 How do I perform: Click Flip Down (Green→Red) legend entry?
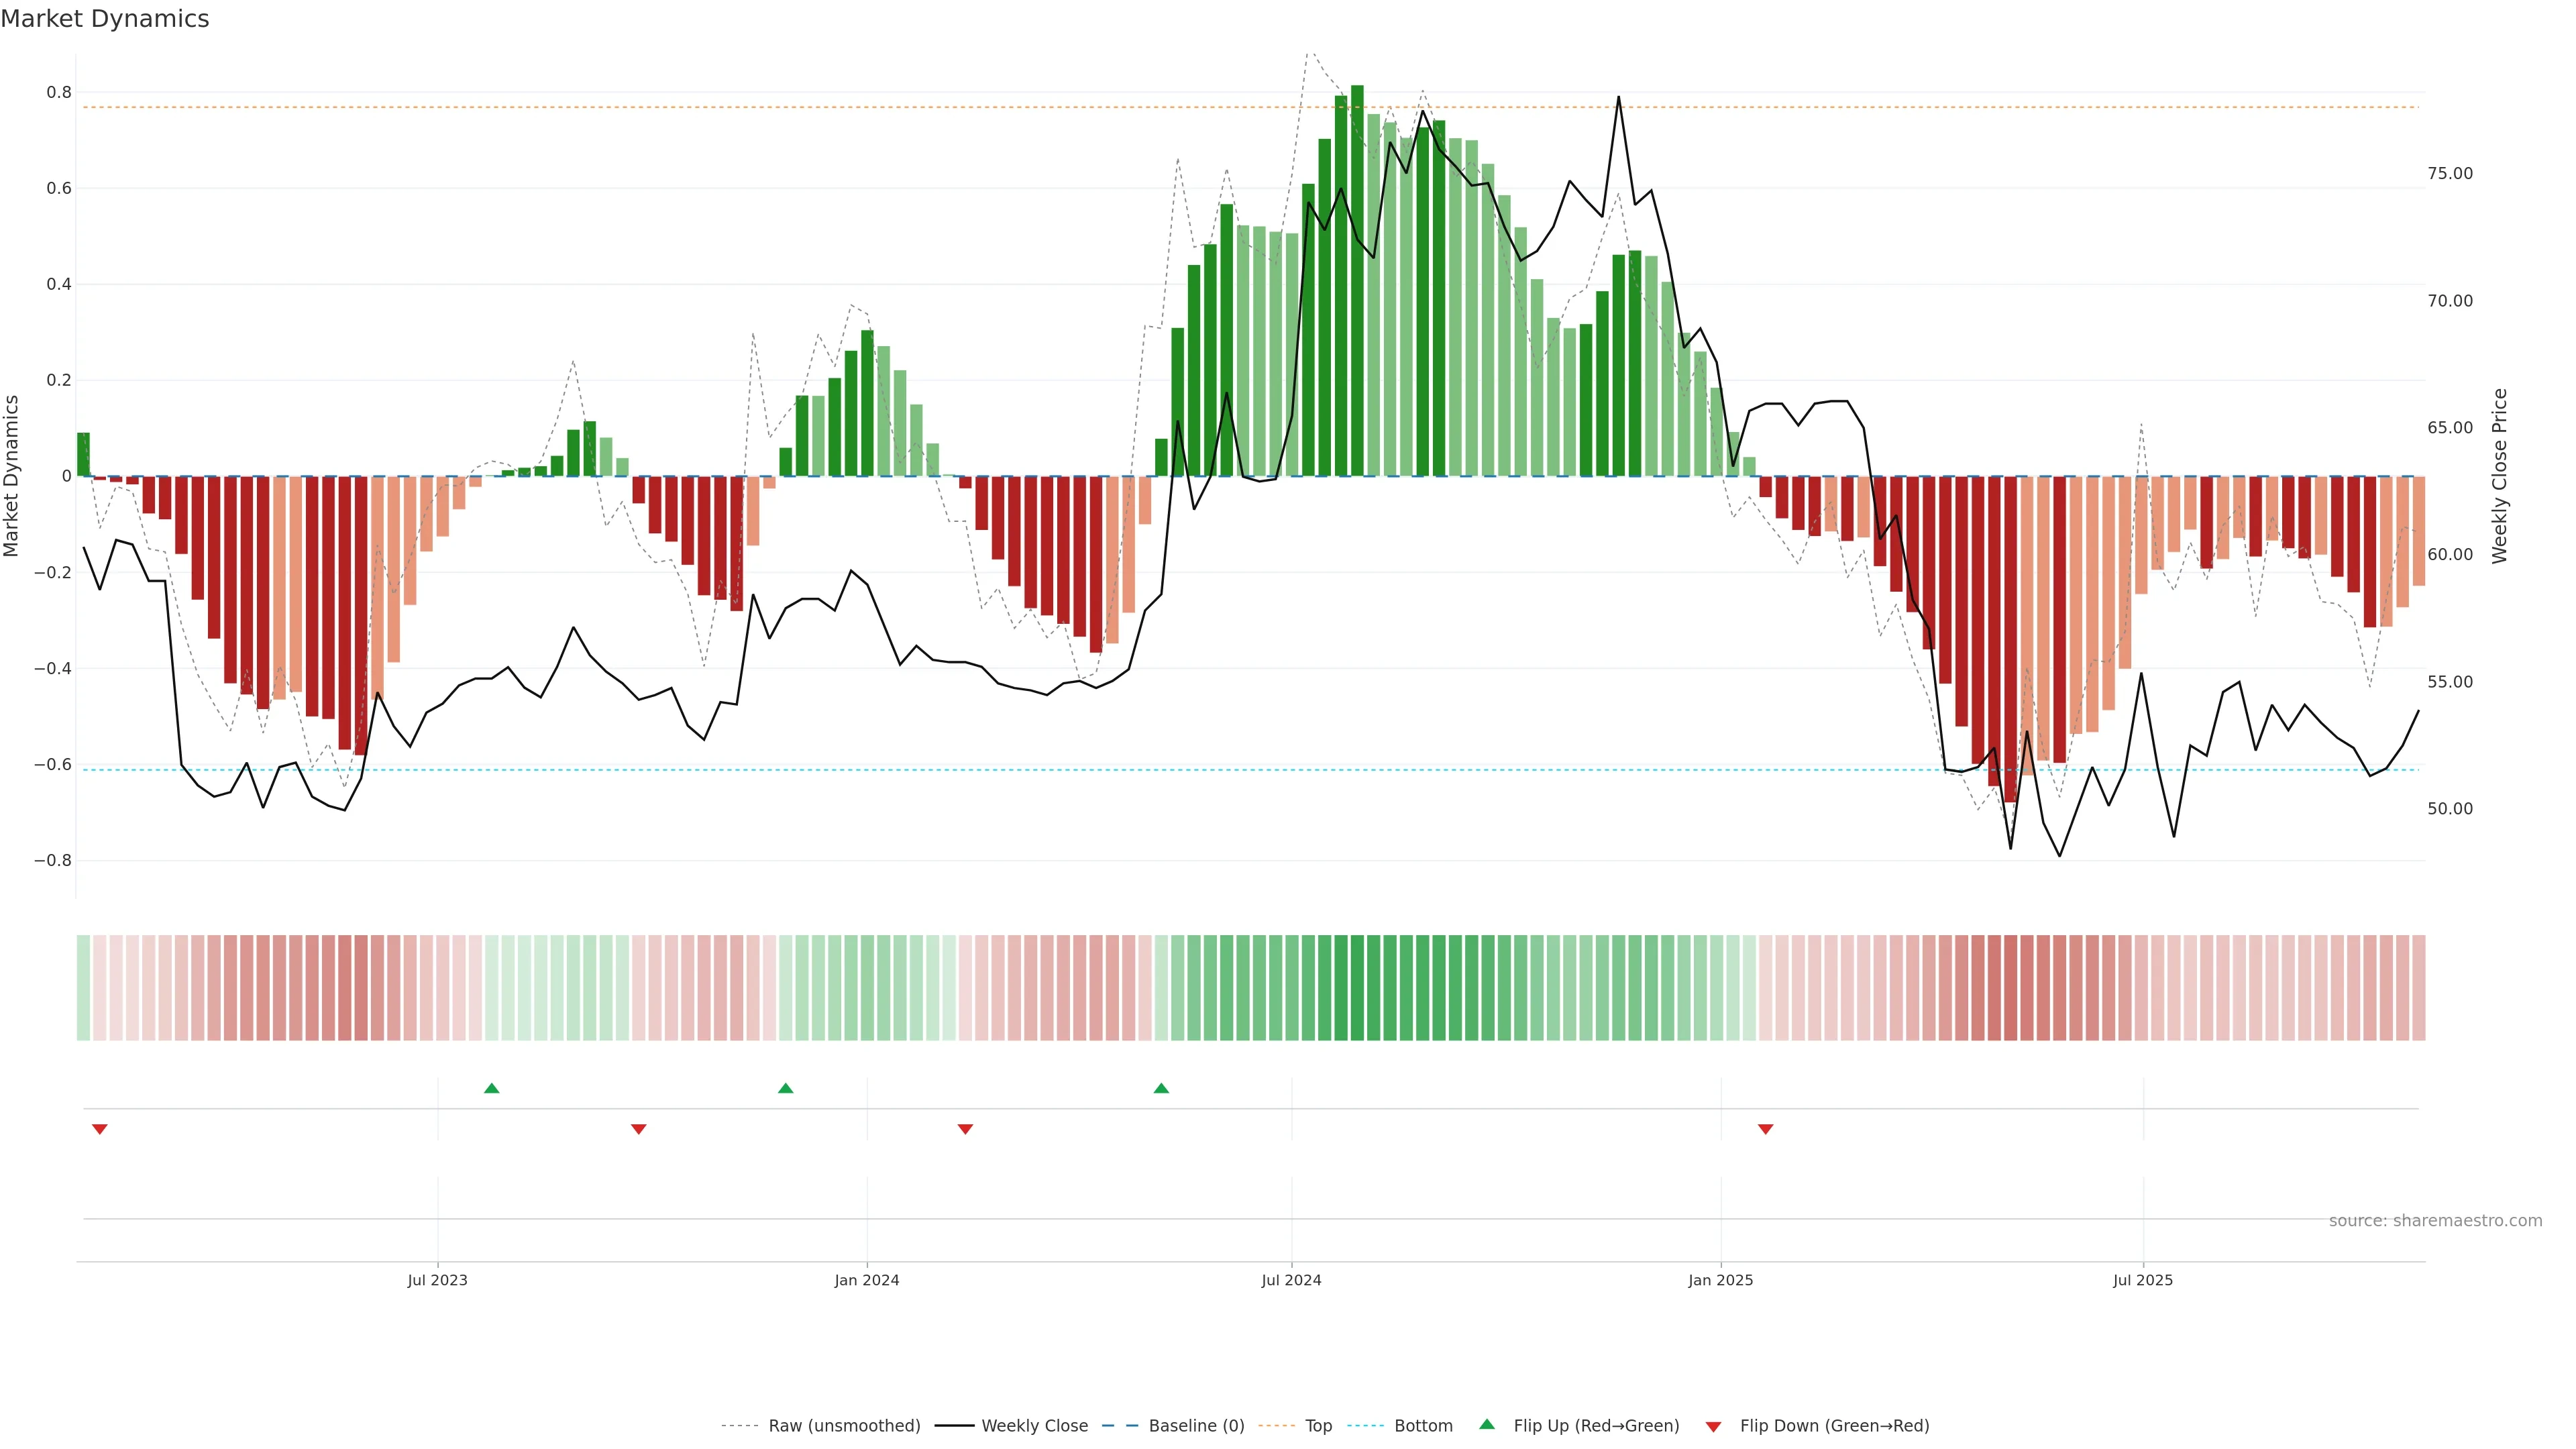pos(1834,1426)
